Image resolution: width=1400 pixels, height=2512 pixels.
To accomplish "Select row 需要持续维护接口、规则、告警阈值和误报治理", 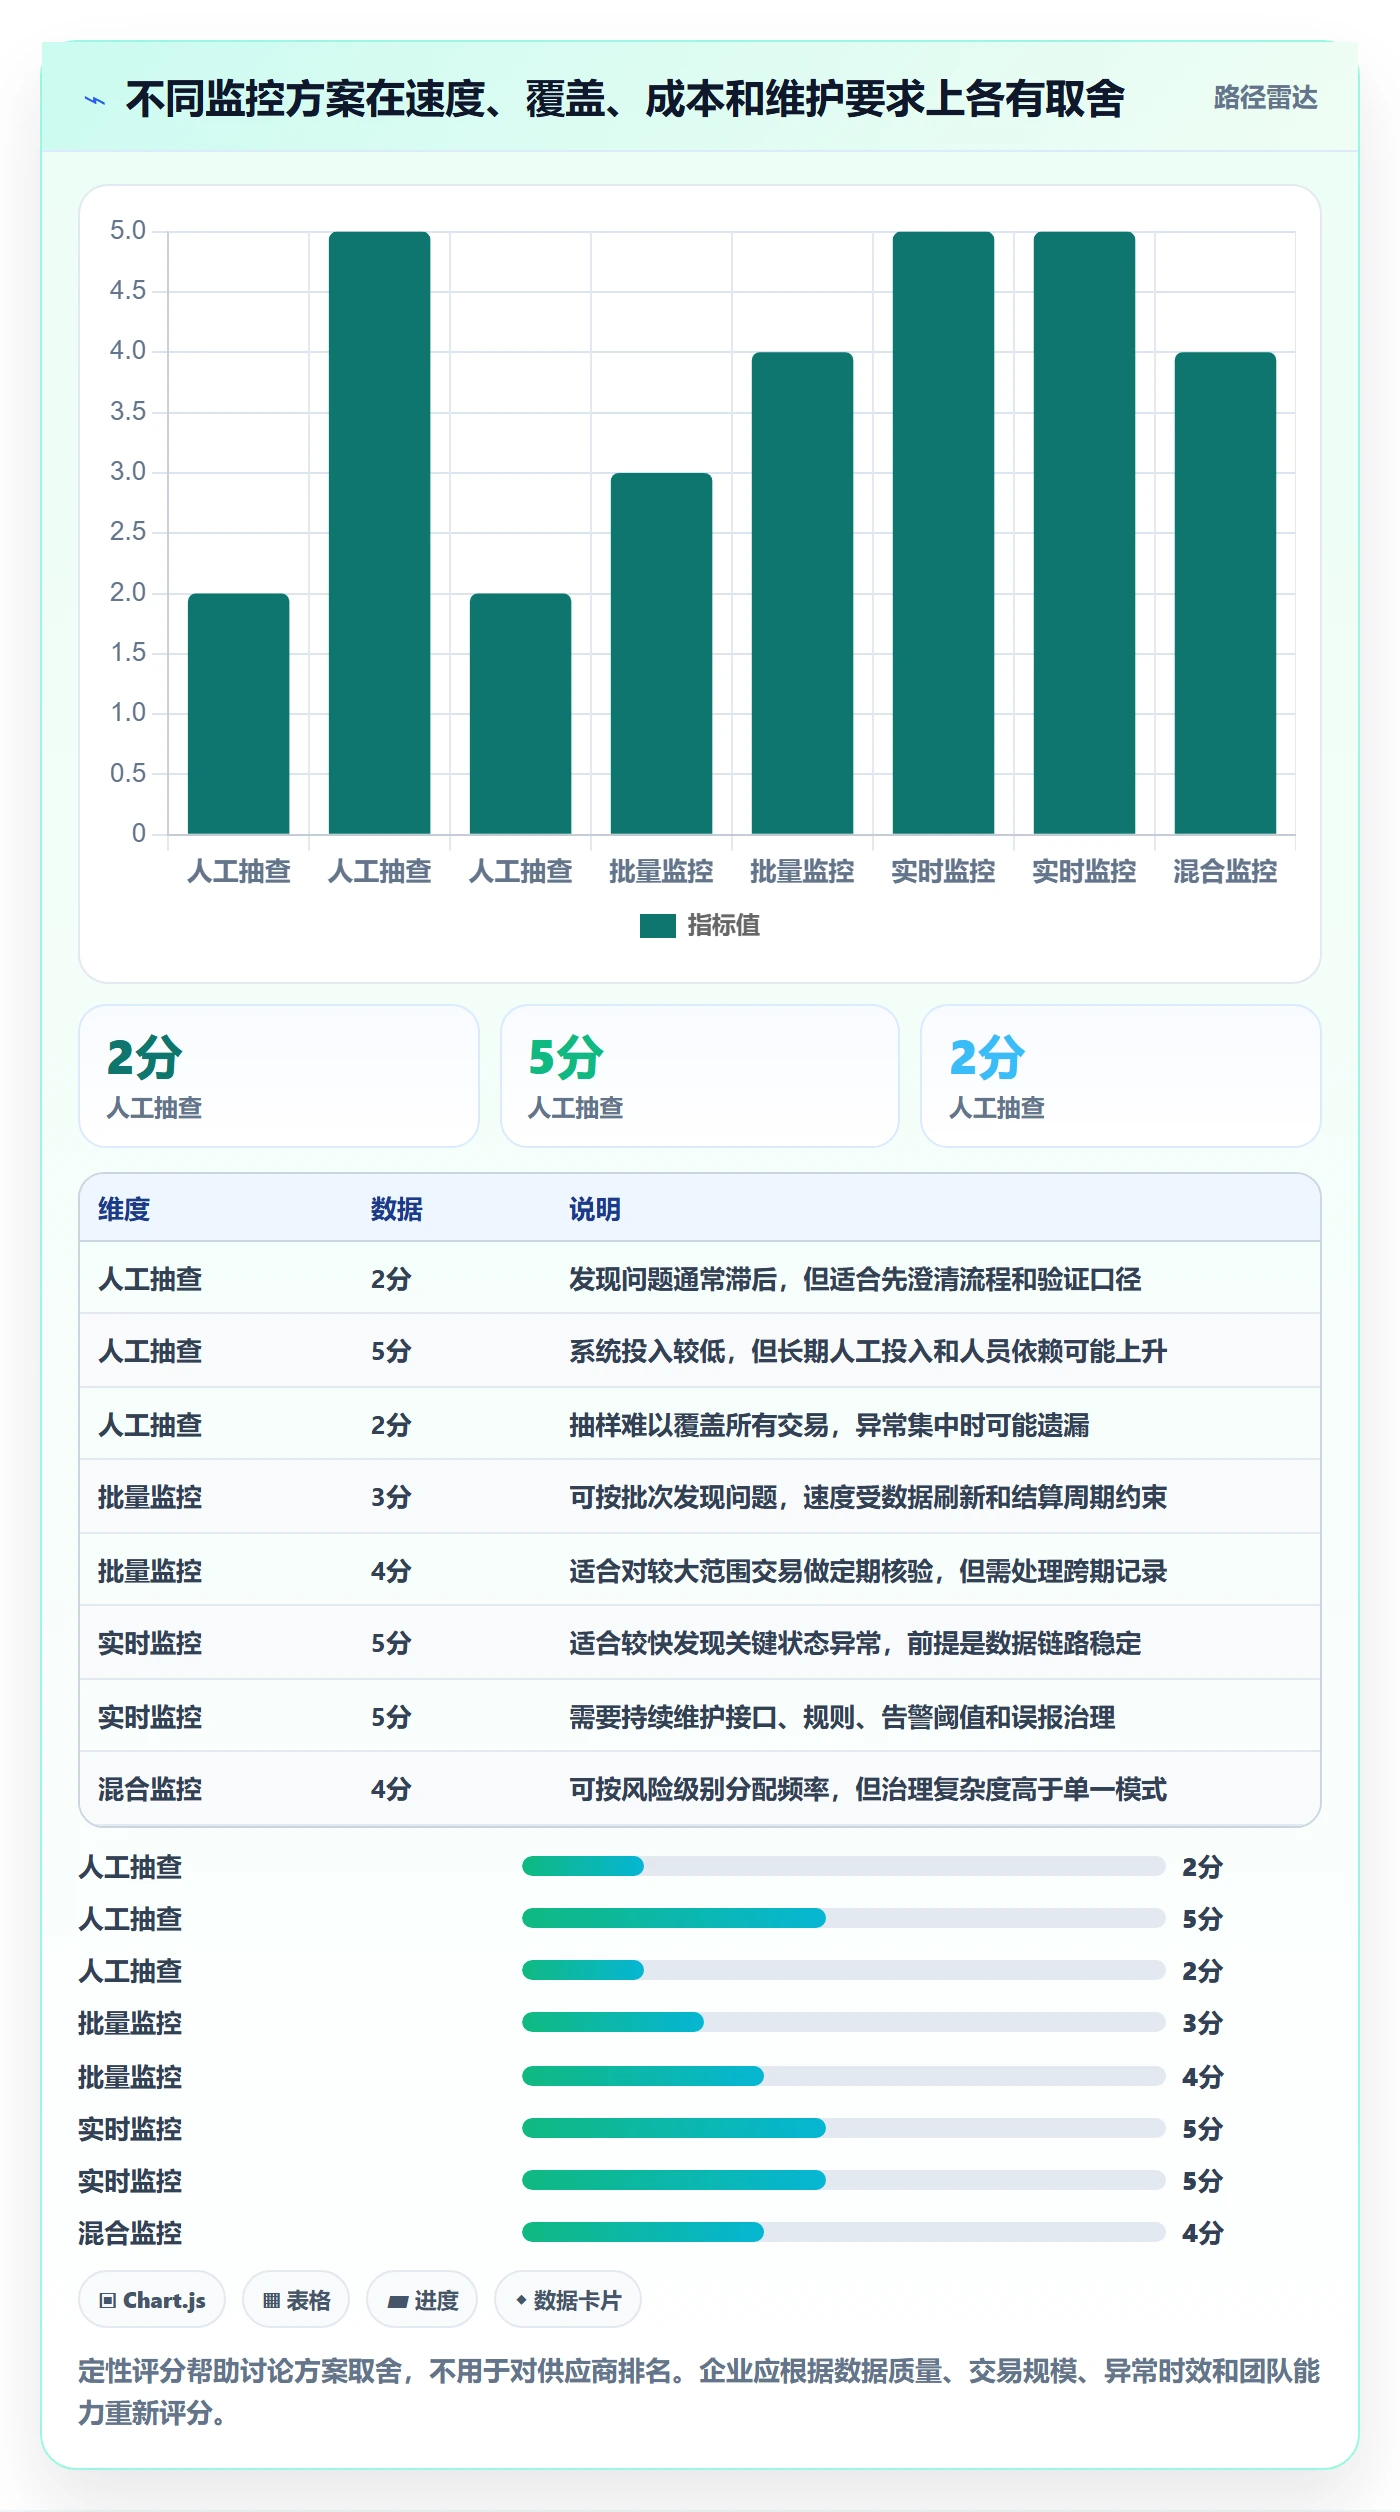I will coord(700,1716).
